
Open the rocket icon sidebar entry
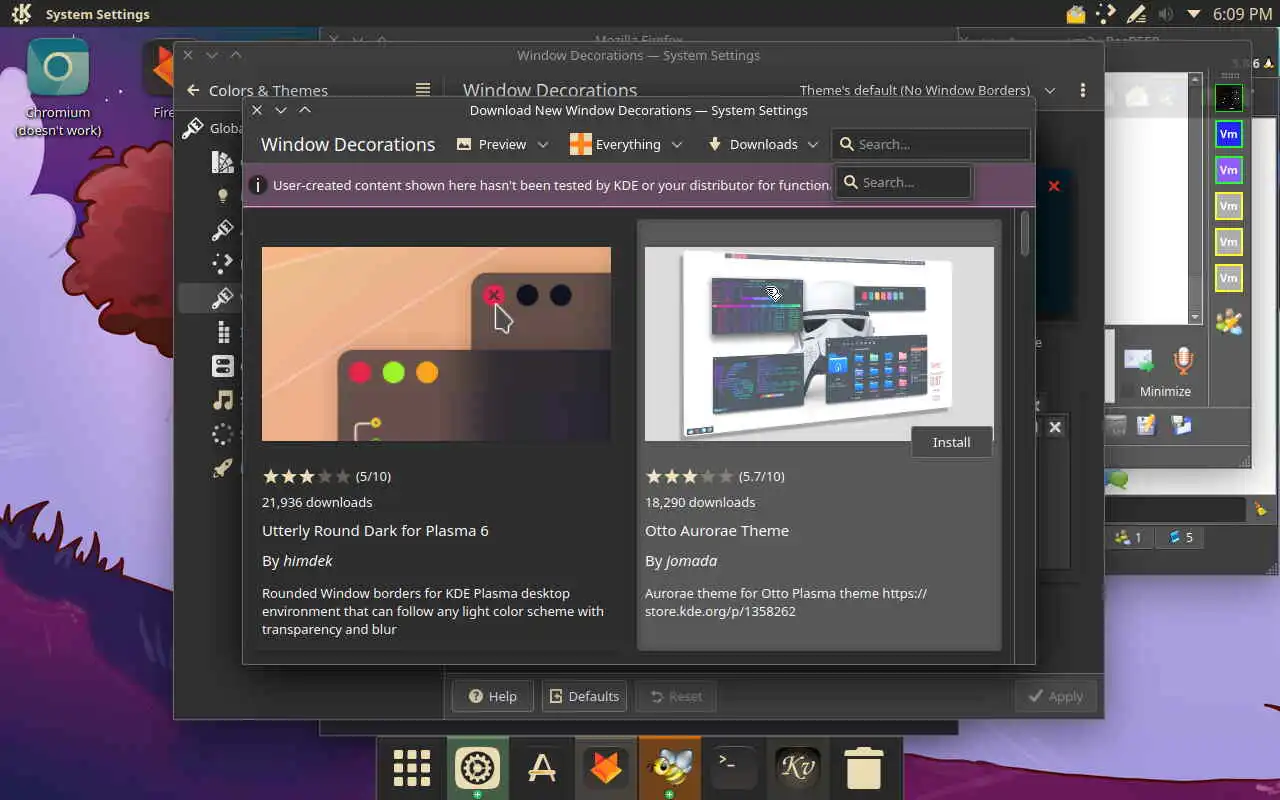[222, 468]
